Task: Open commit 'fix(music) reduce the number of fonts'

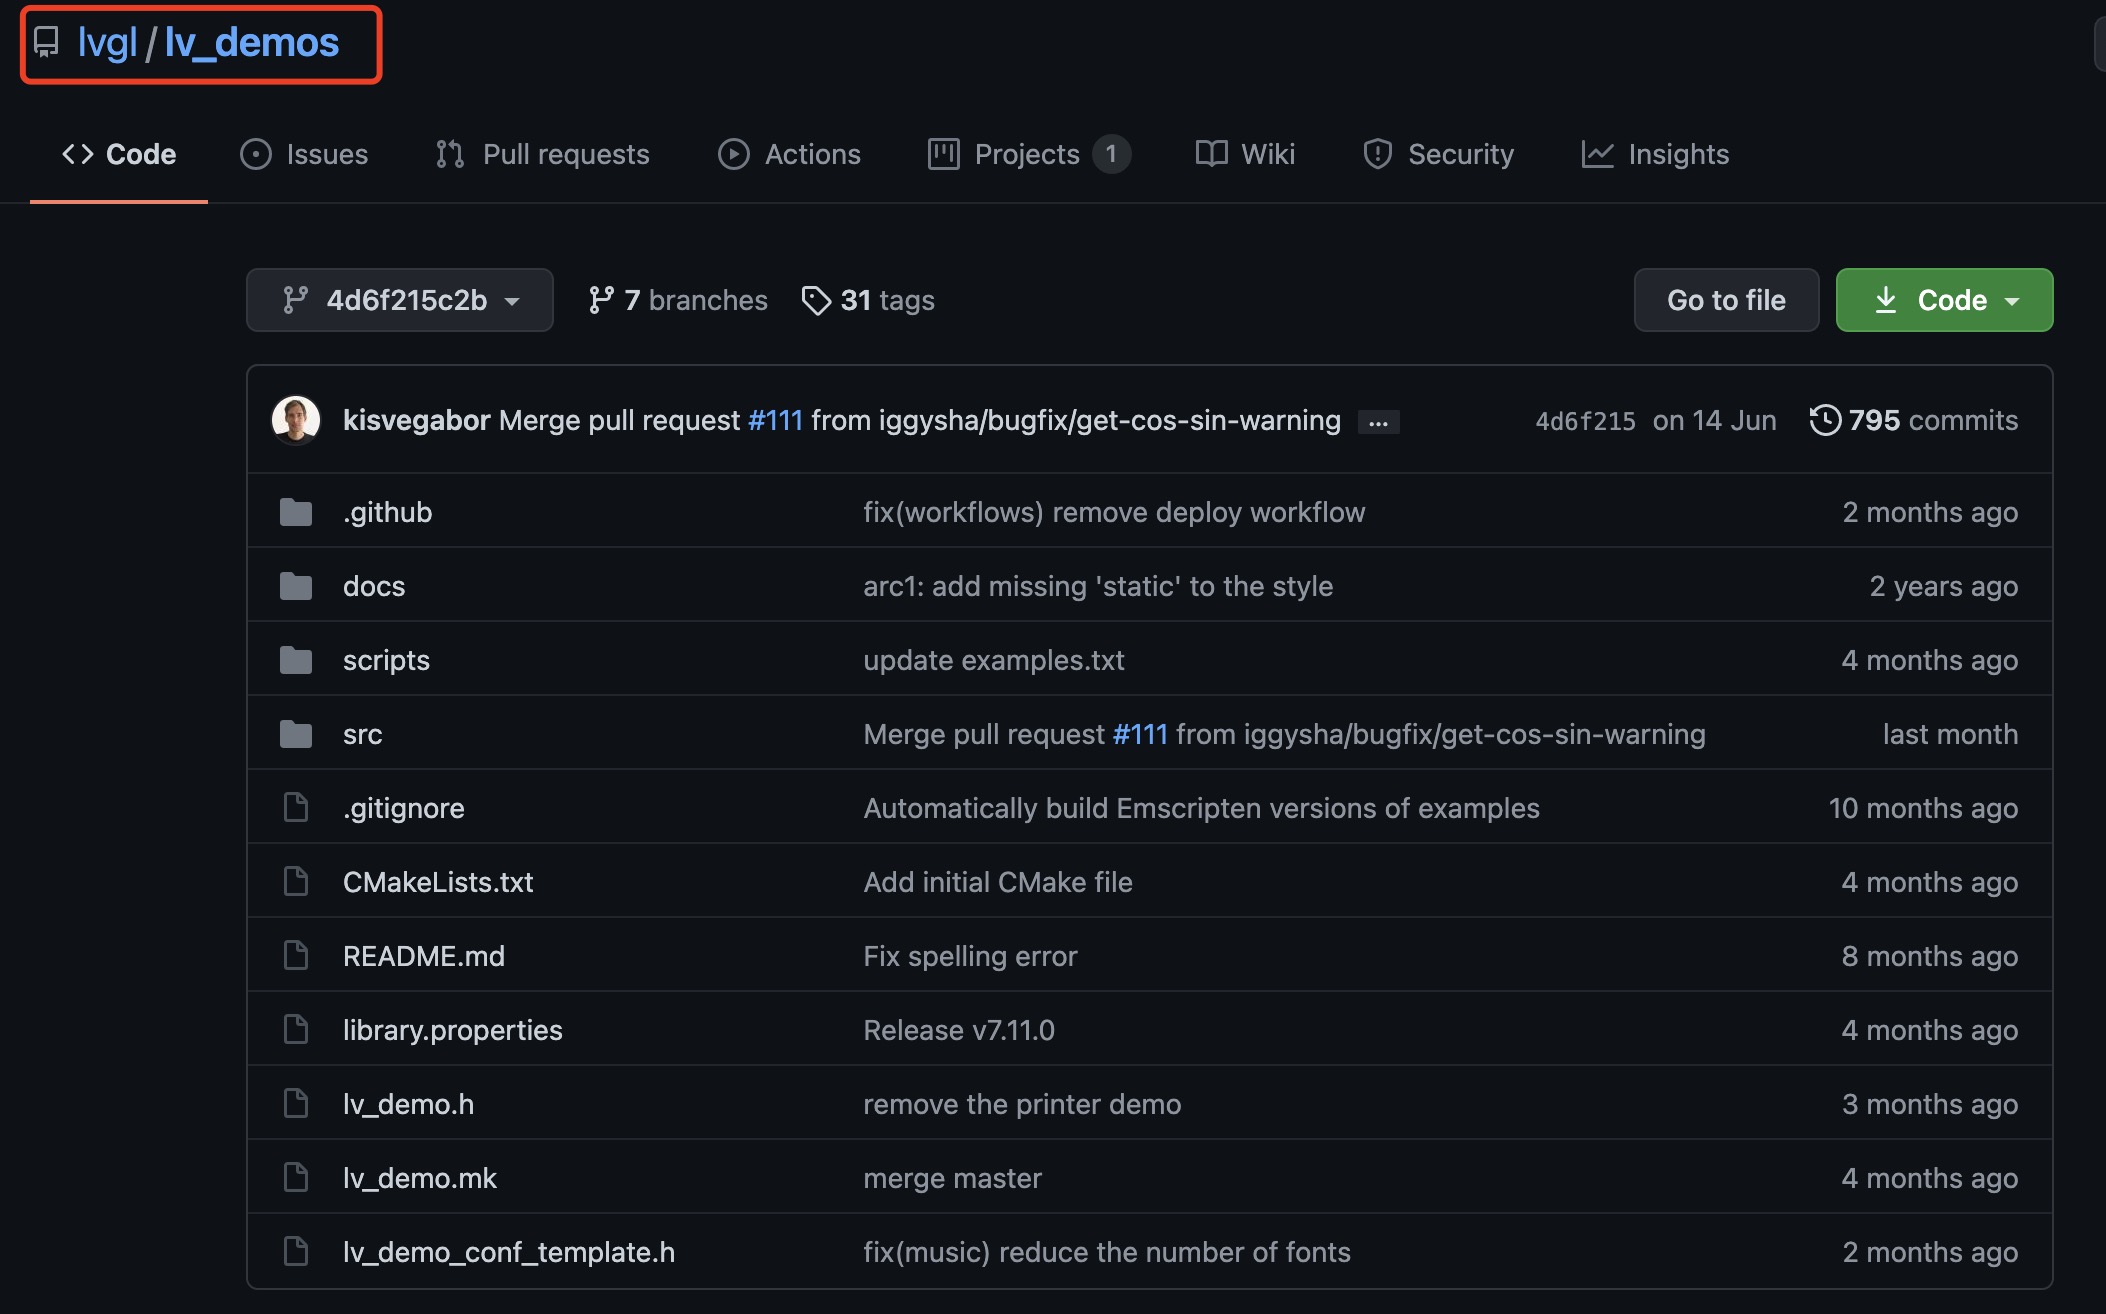Action: coord(1107,1252)
